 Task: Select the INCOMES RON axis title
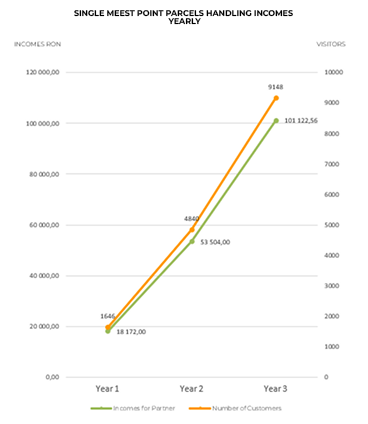click(37, 44)
